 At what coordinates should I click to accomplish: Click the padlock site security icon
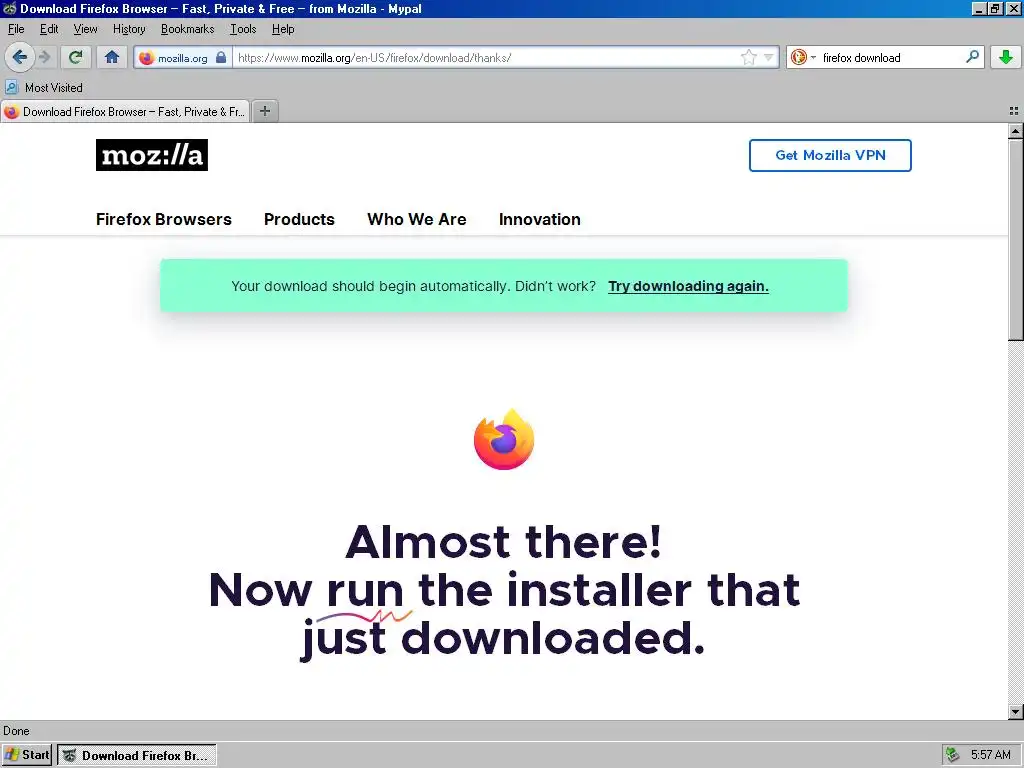point(221,57)
